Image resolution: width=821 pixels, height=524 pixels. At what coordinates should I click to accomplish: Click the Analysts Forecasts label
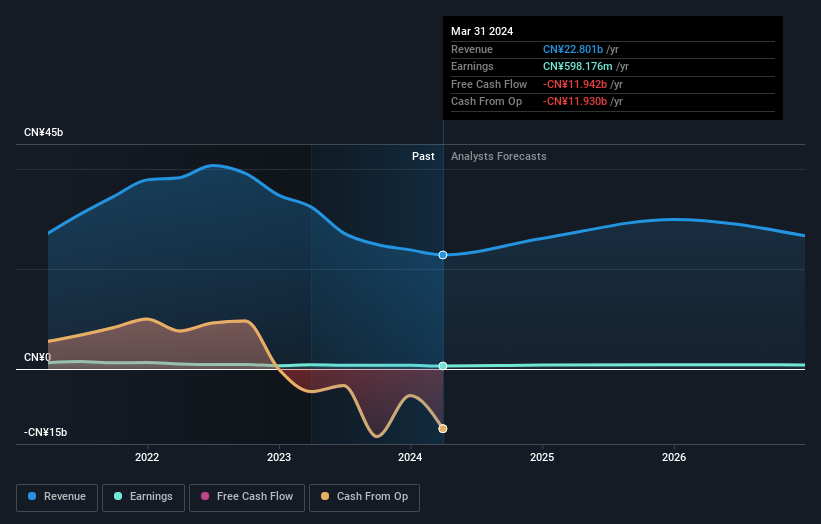coord(498,156)
